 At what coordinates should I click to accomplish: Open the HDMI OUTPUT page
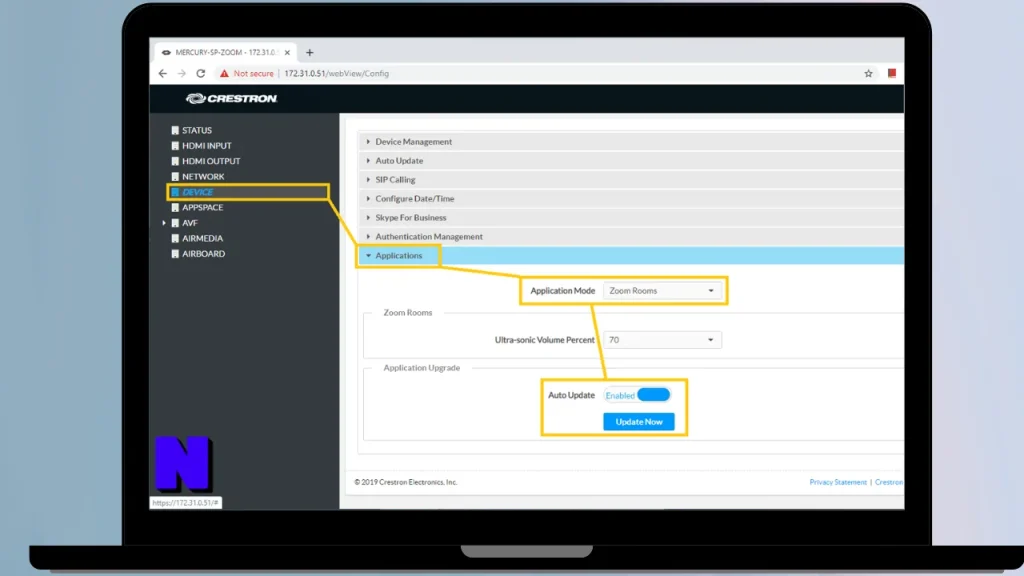pyautogui.click(x=211, y=161)
